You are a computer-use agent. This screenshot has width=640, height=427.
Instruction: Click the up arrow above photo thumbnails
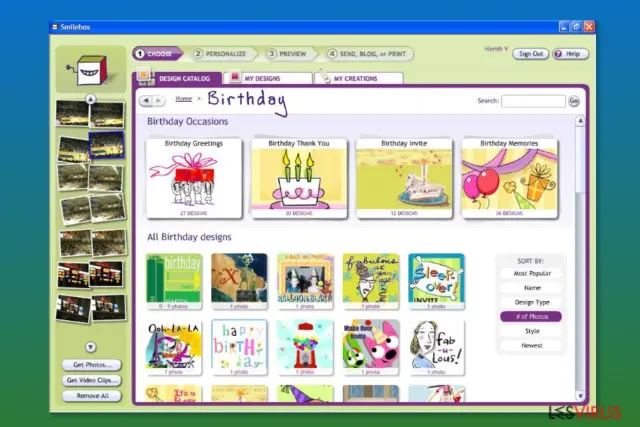point(91,99)
